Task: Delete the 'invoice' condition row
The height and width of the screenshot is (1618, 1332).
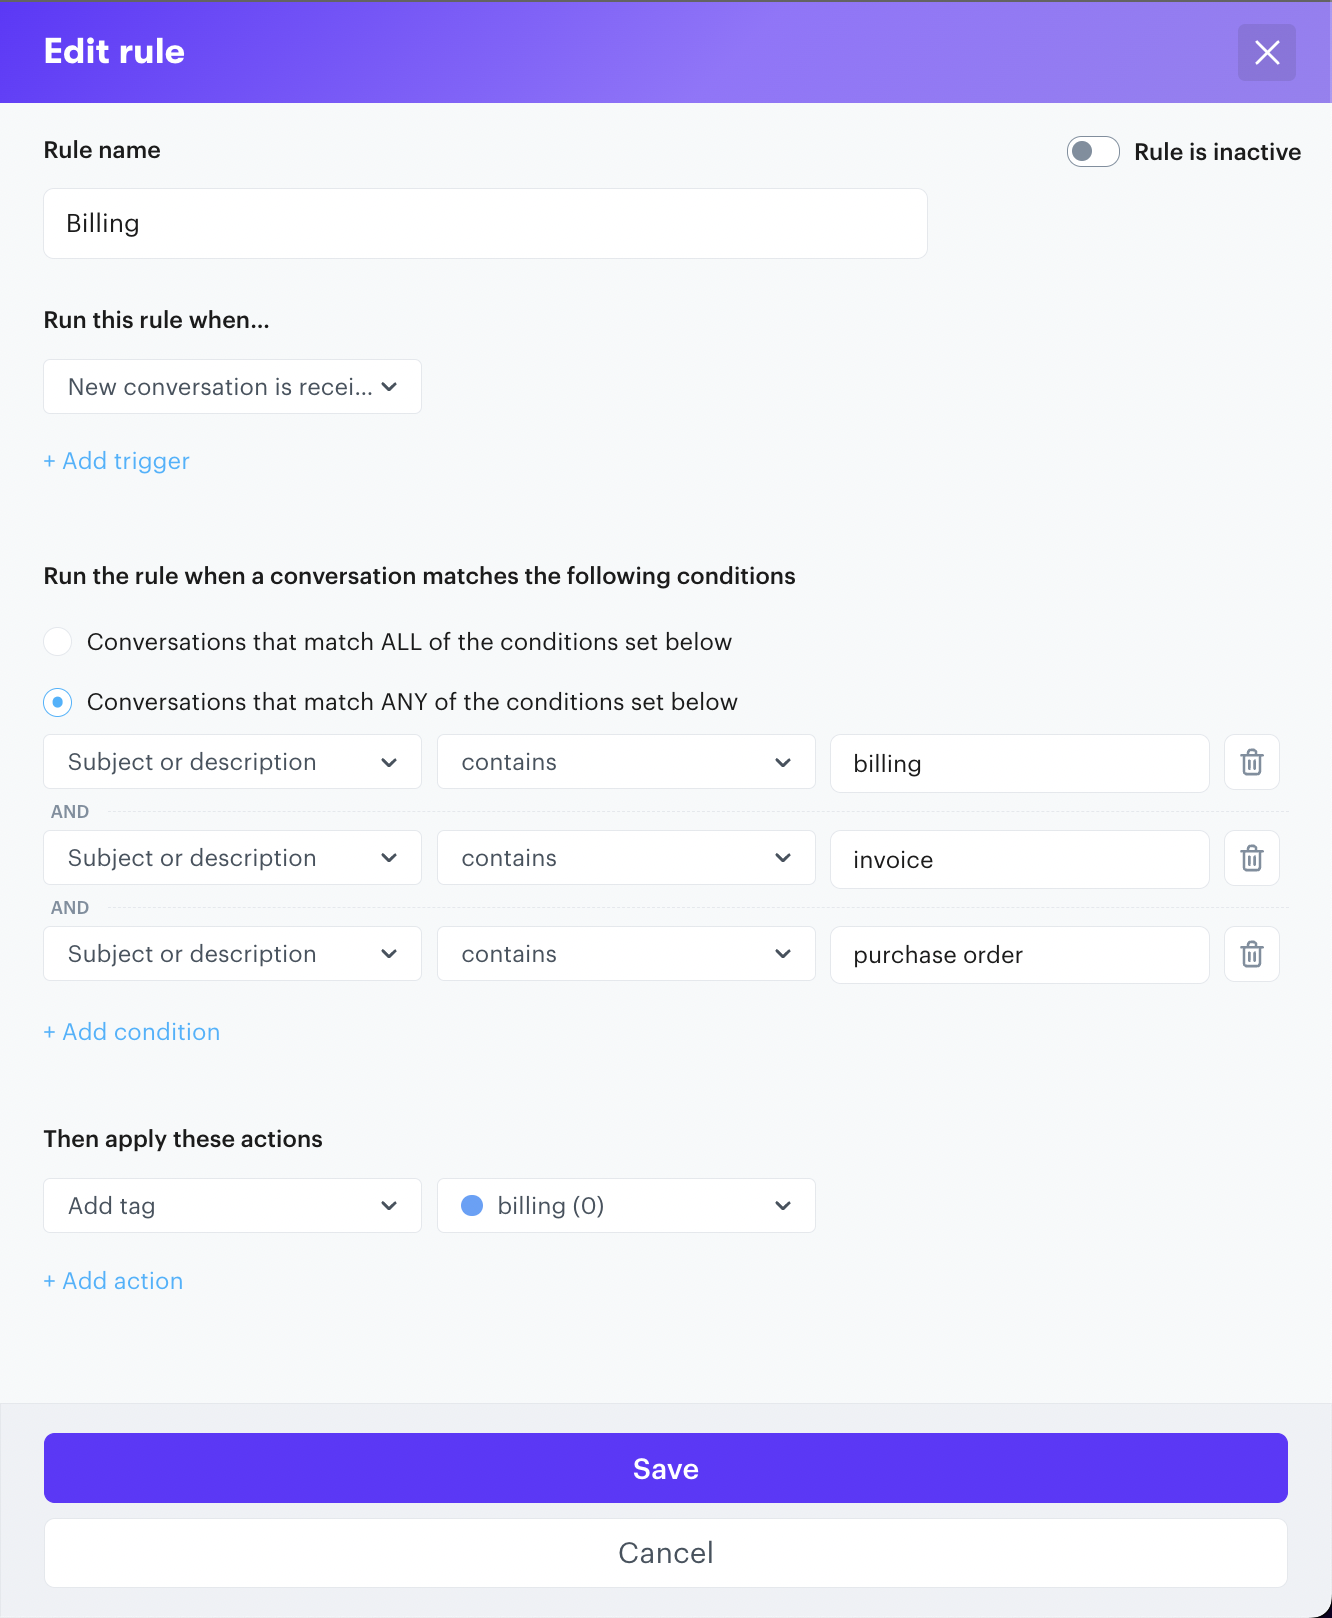Action: (x=1251, y=859)
